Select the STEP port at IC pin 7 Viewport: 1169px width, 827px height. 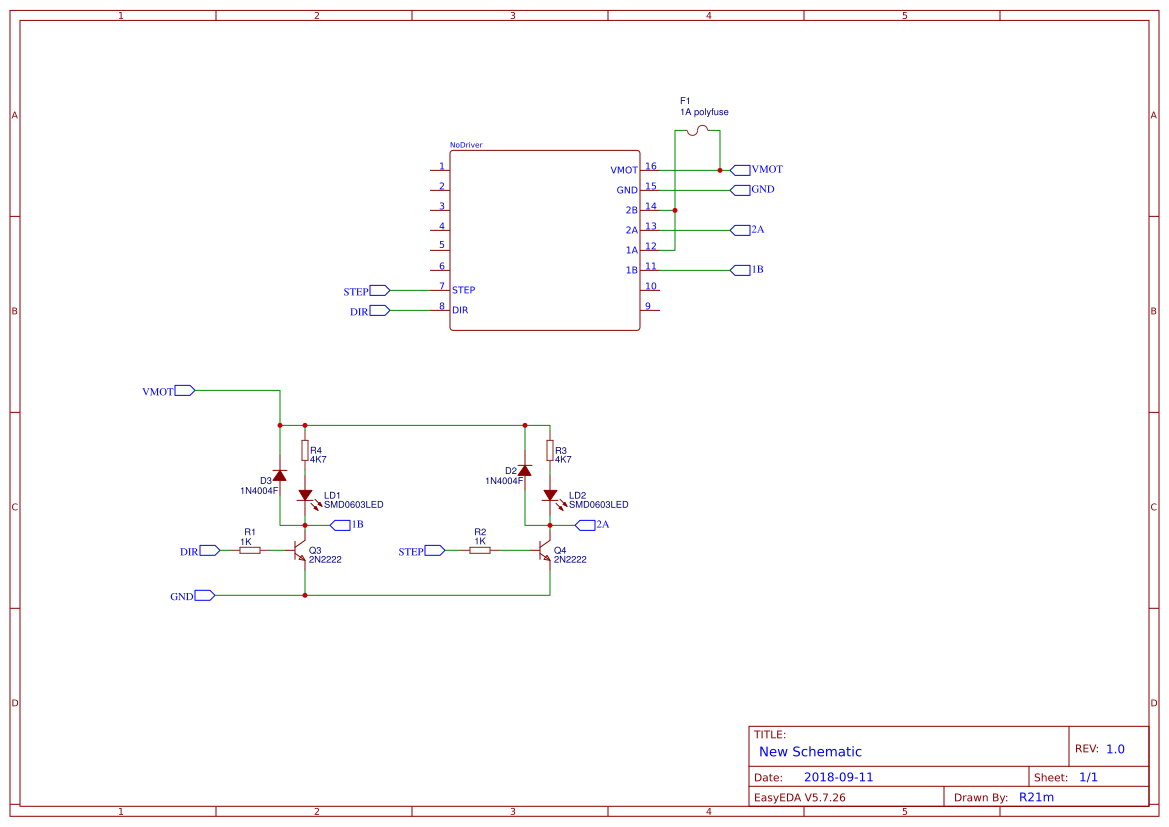pyautogui.click(x=379, y=290)
